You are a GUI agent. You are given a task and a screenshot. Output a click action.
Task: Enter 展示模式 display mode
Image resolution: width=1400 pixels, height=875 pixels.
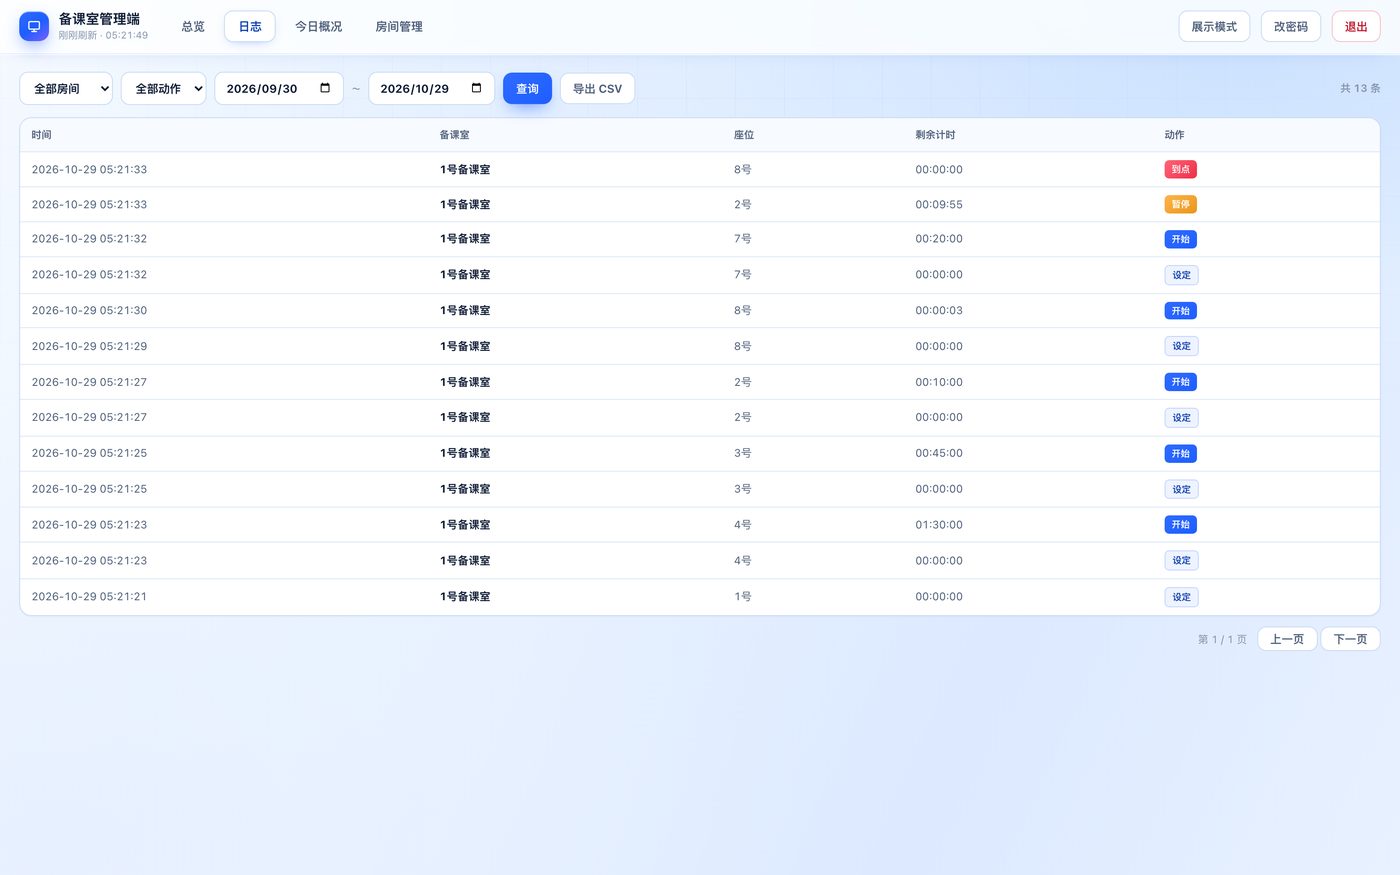[1214, 27]
